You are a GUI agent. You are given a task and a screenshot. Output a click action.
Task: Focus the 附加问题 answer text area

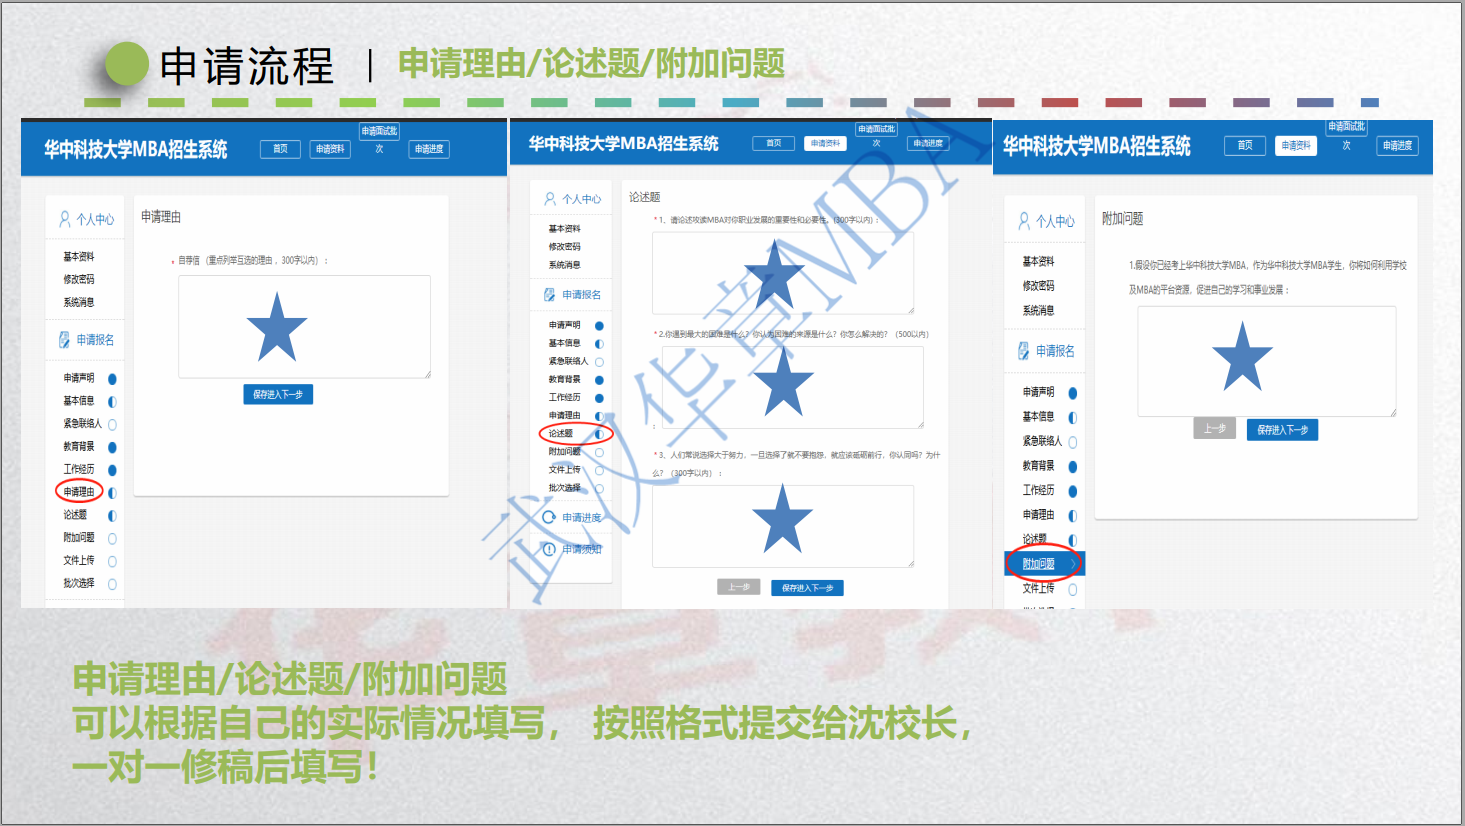[x=1267, y=361]
